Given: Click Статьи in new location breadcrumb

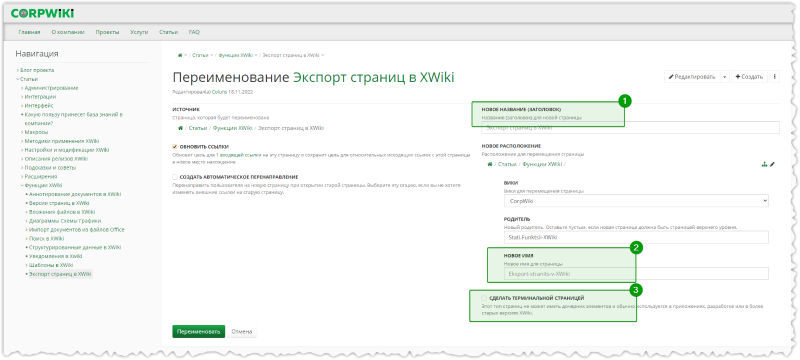Looking at the screenshot, I should click(508, 164).
